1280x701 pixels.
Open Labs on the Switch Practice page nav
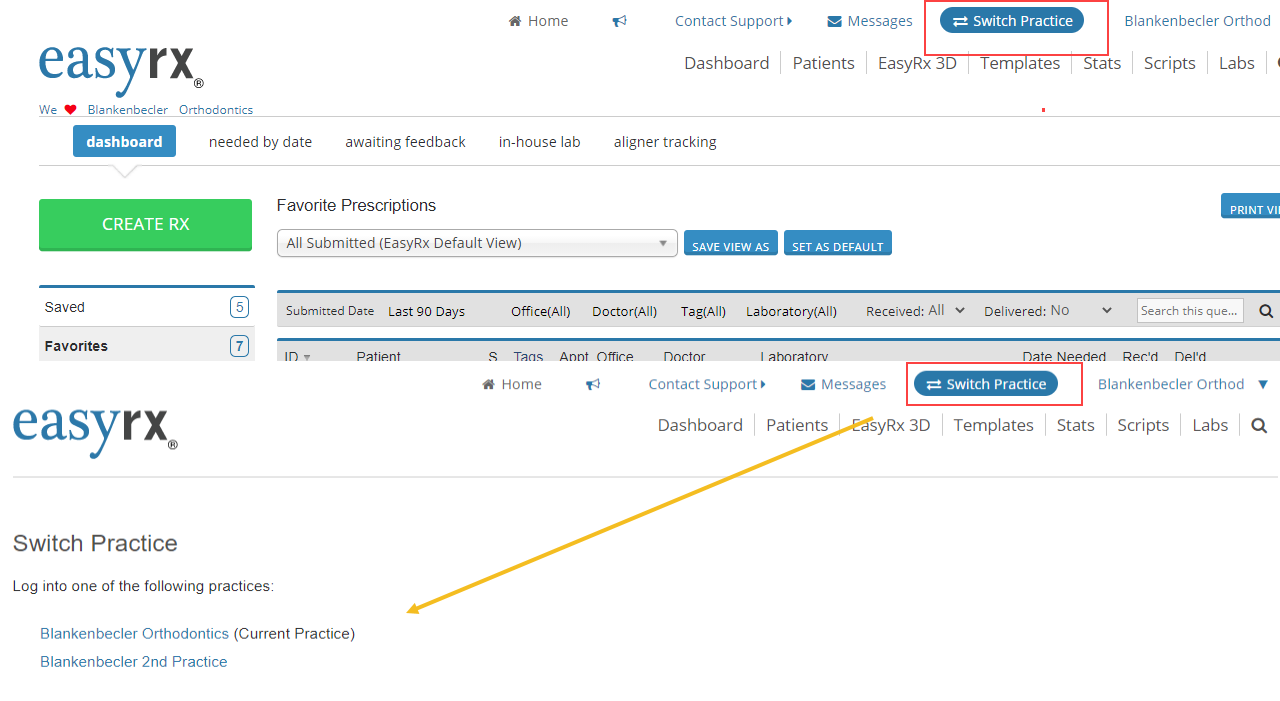[1210, 425]
